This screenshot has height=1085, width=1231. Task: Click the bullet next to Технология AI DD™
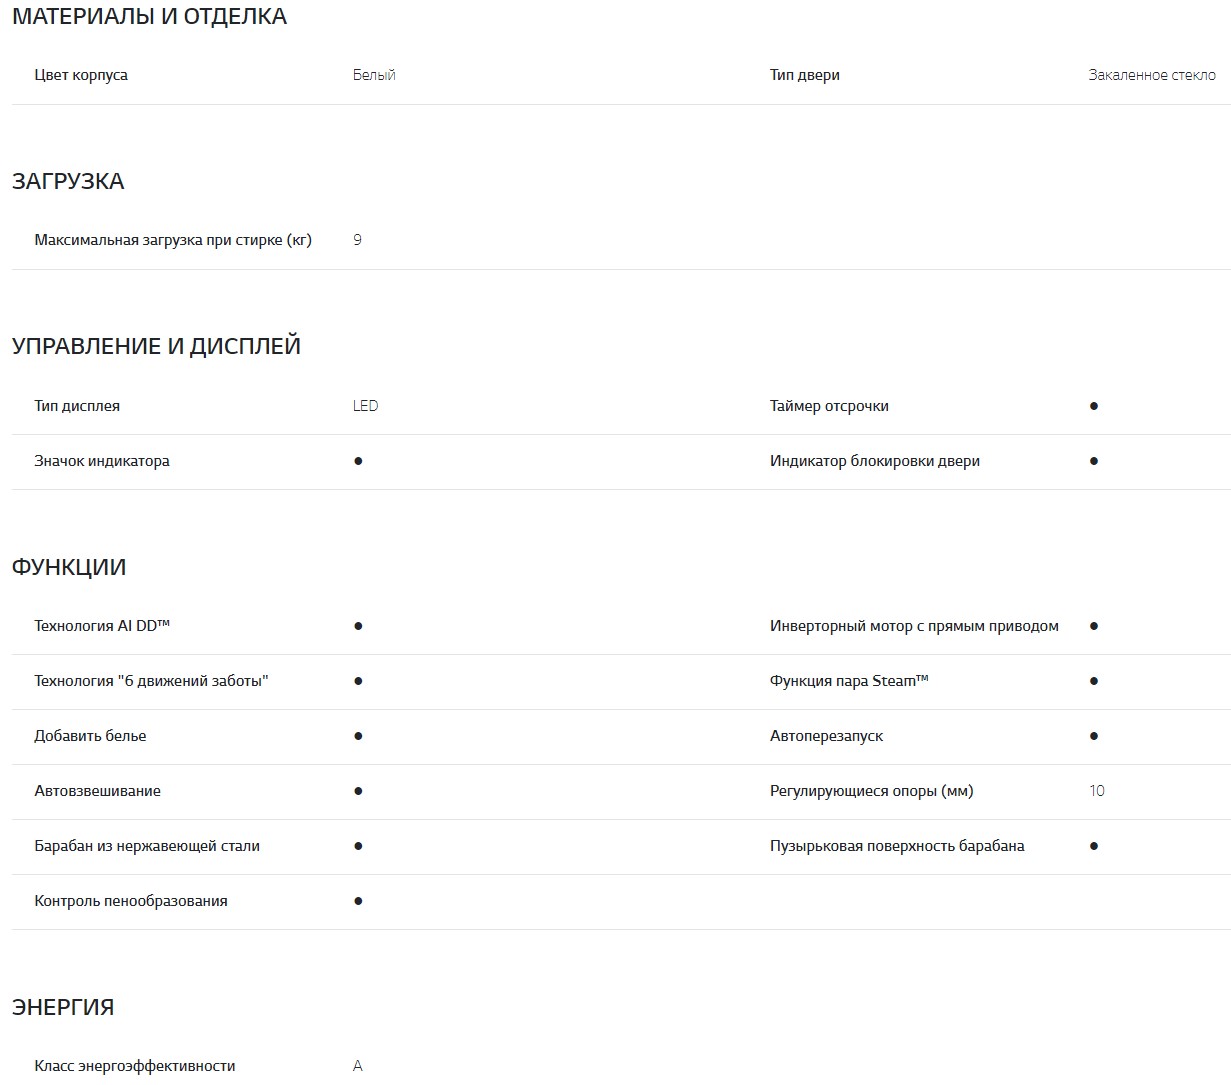tap(358, 626)
